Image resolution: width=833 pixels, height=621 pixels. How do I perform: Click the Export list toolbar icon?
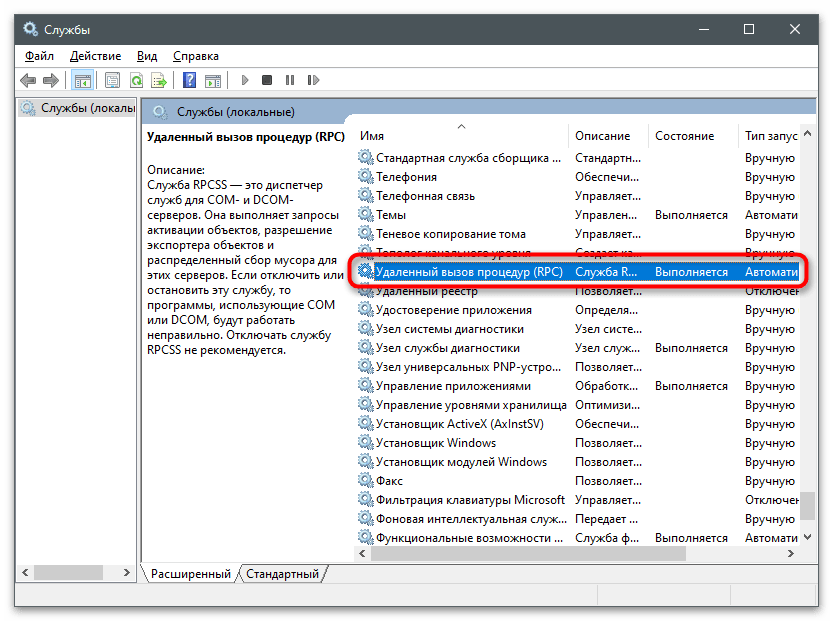pos(158,80)
